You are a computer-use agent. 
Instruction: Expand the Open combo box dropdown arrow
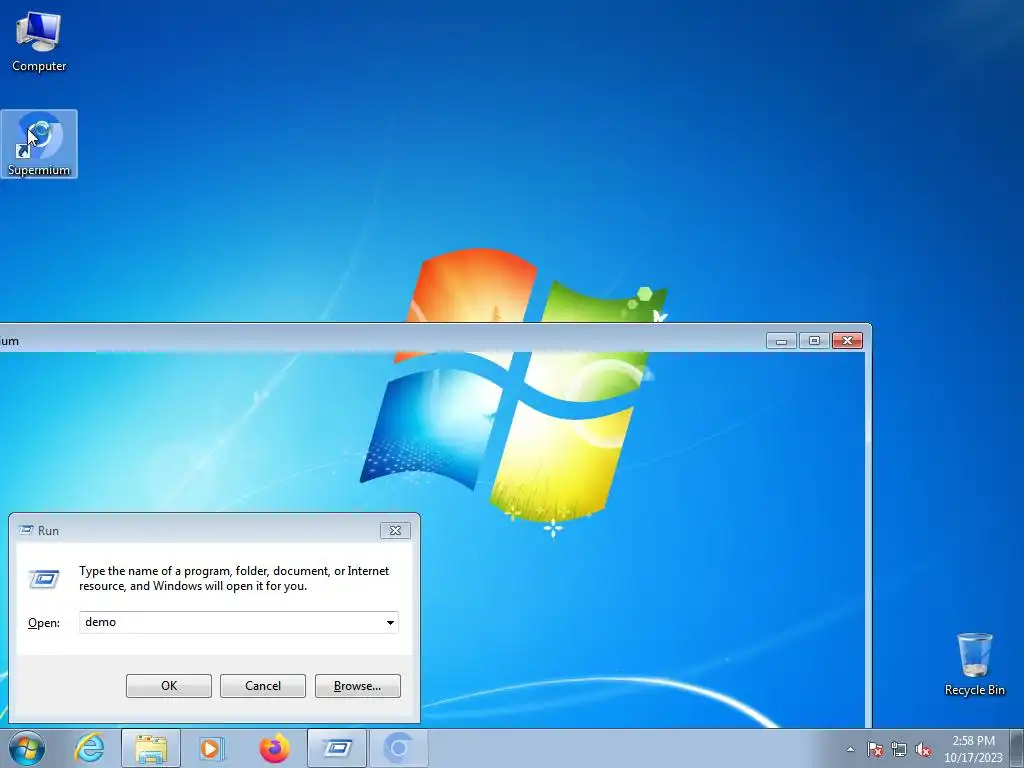pos(390,622)
